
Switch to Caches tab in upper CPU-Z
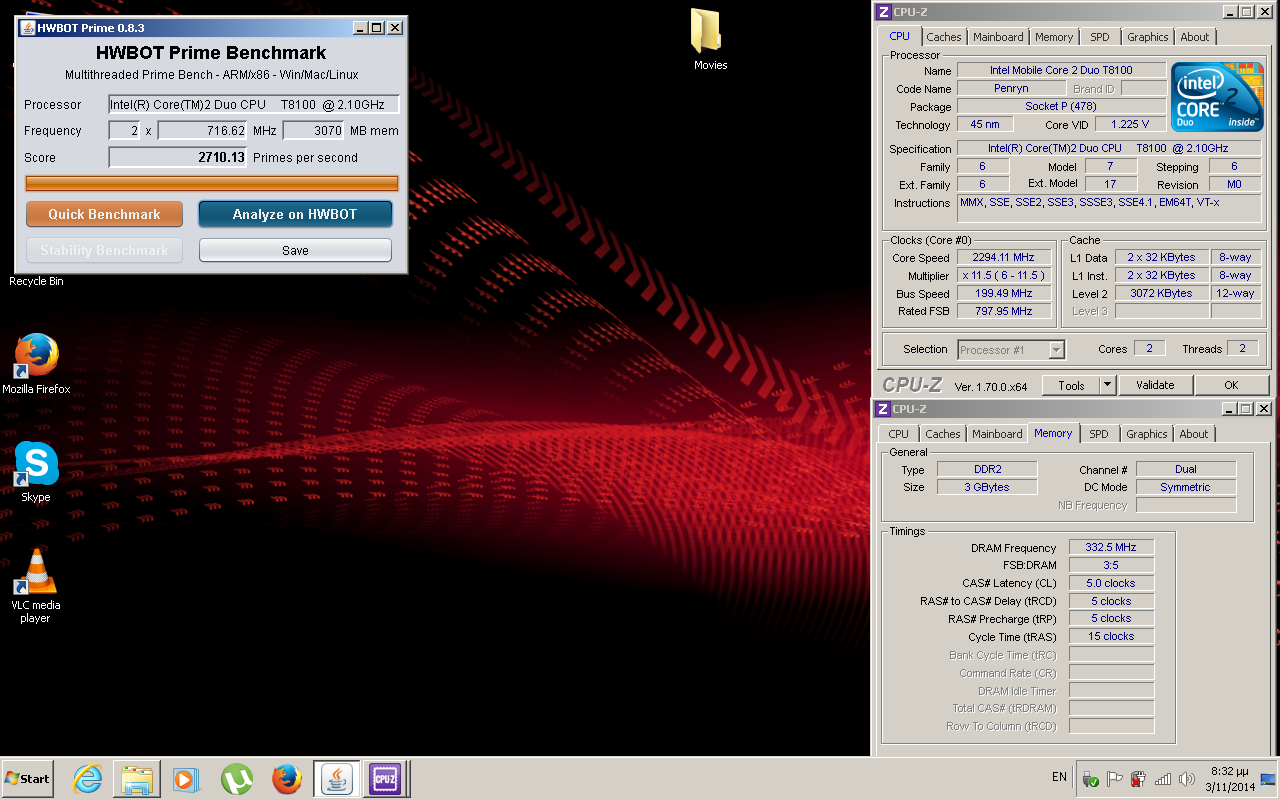pos(943,37)
